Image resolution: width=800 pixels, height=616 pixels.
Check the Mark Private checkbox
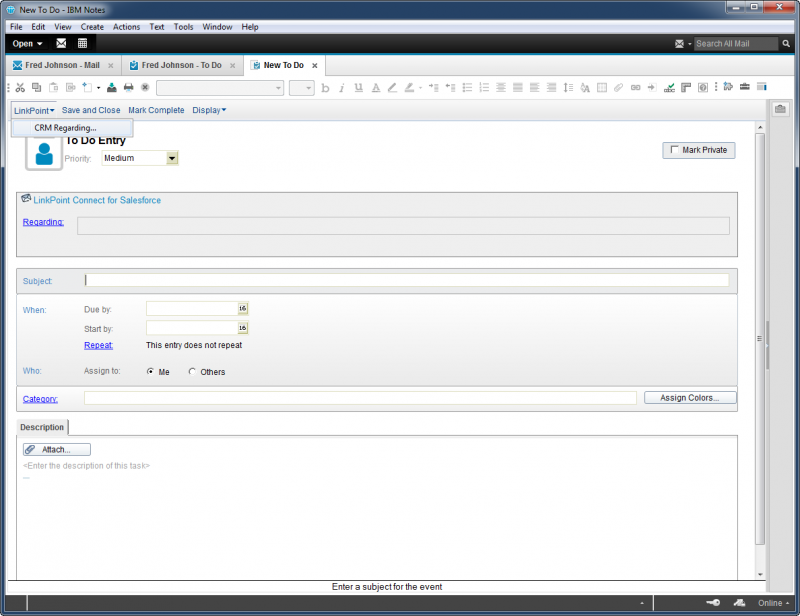click(674, 150)
